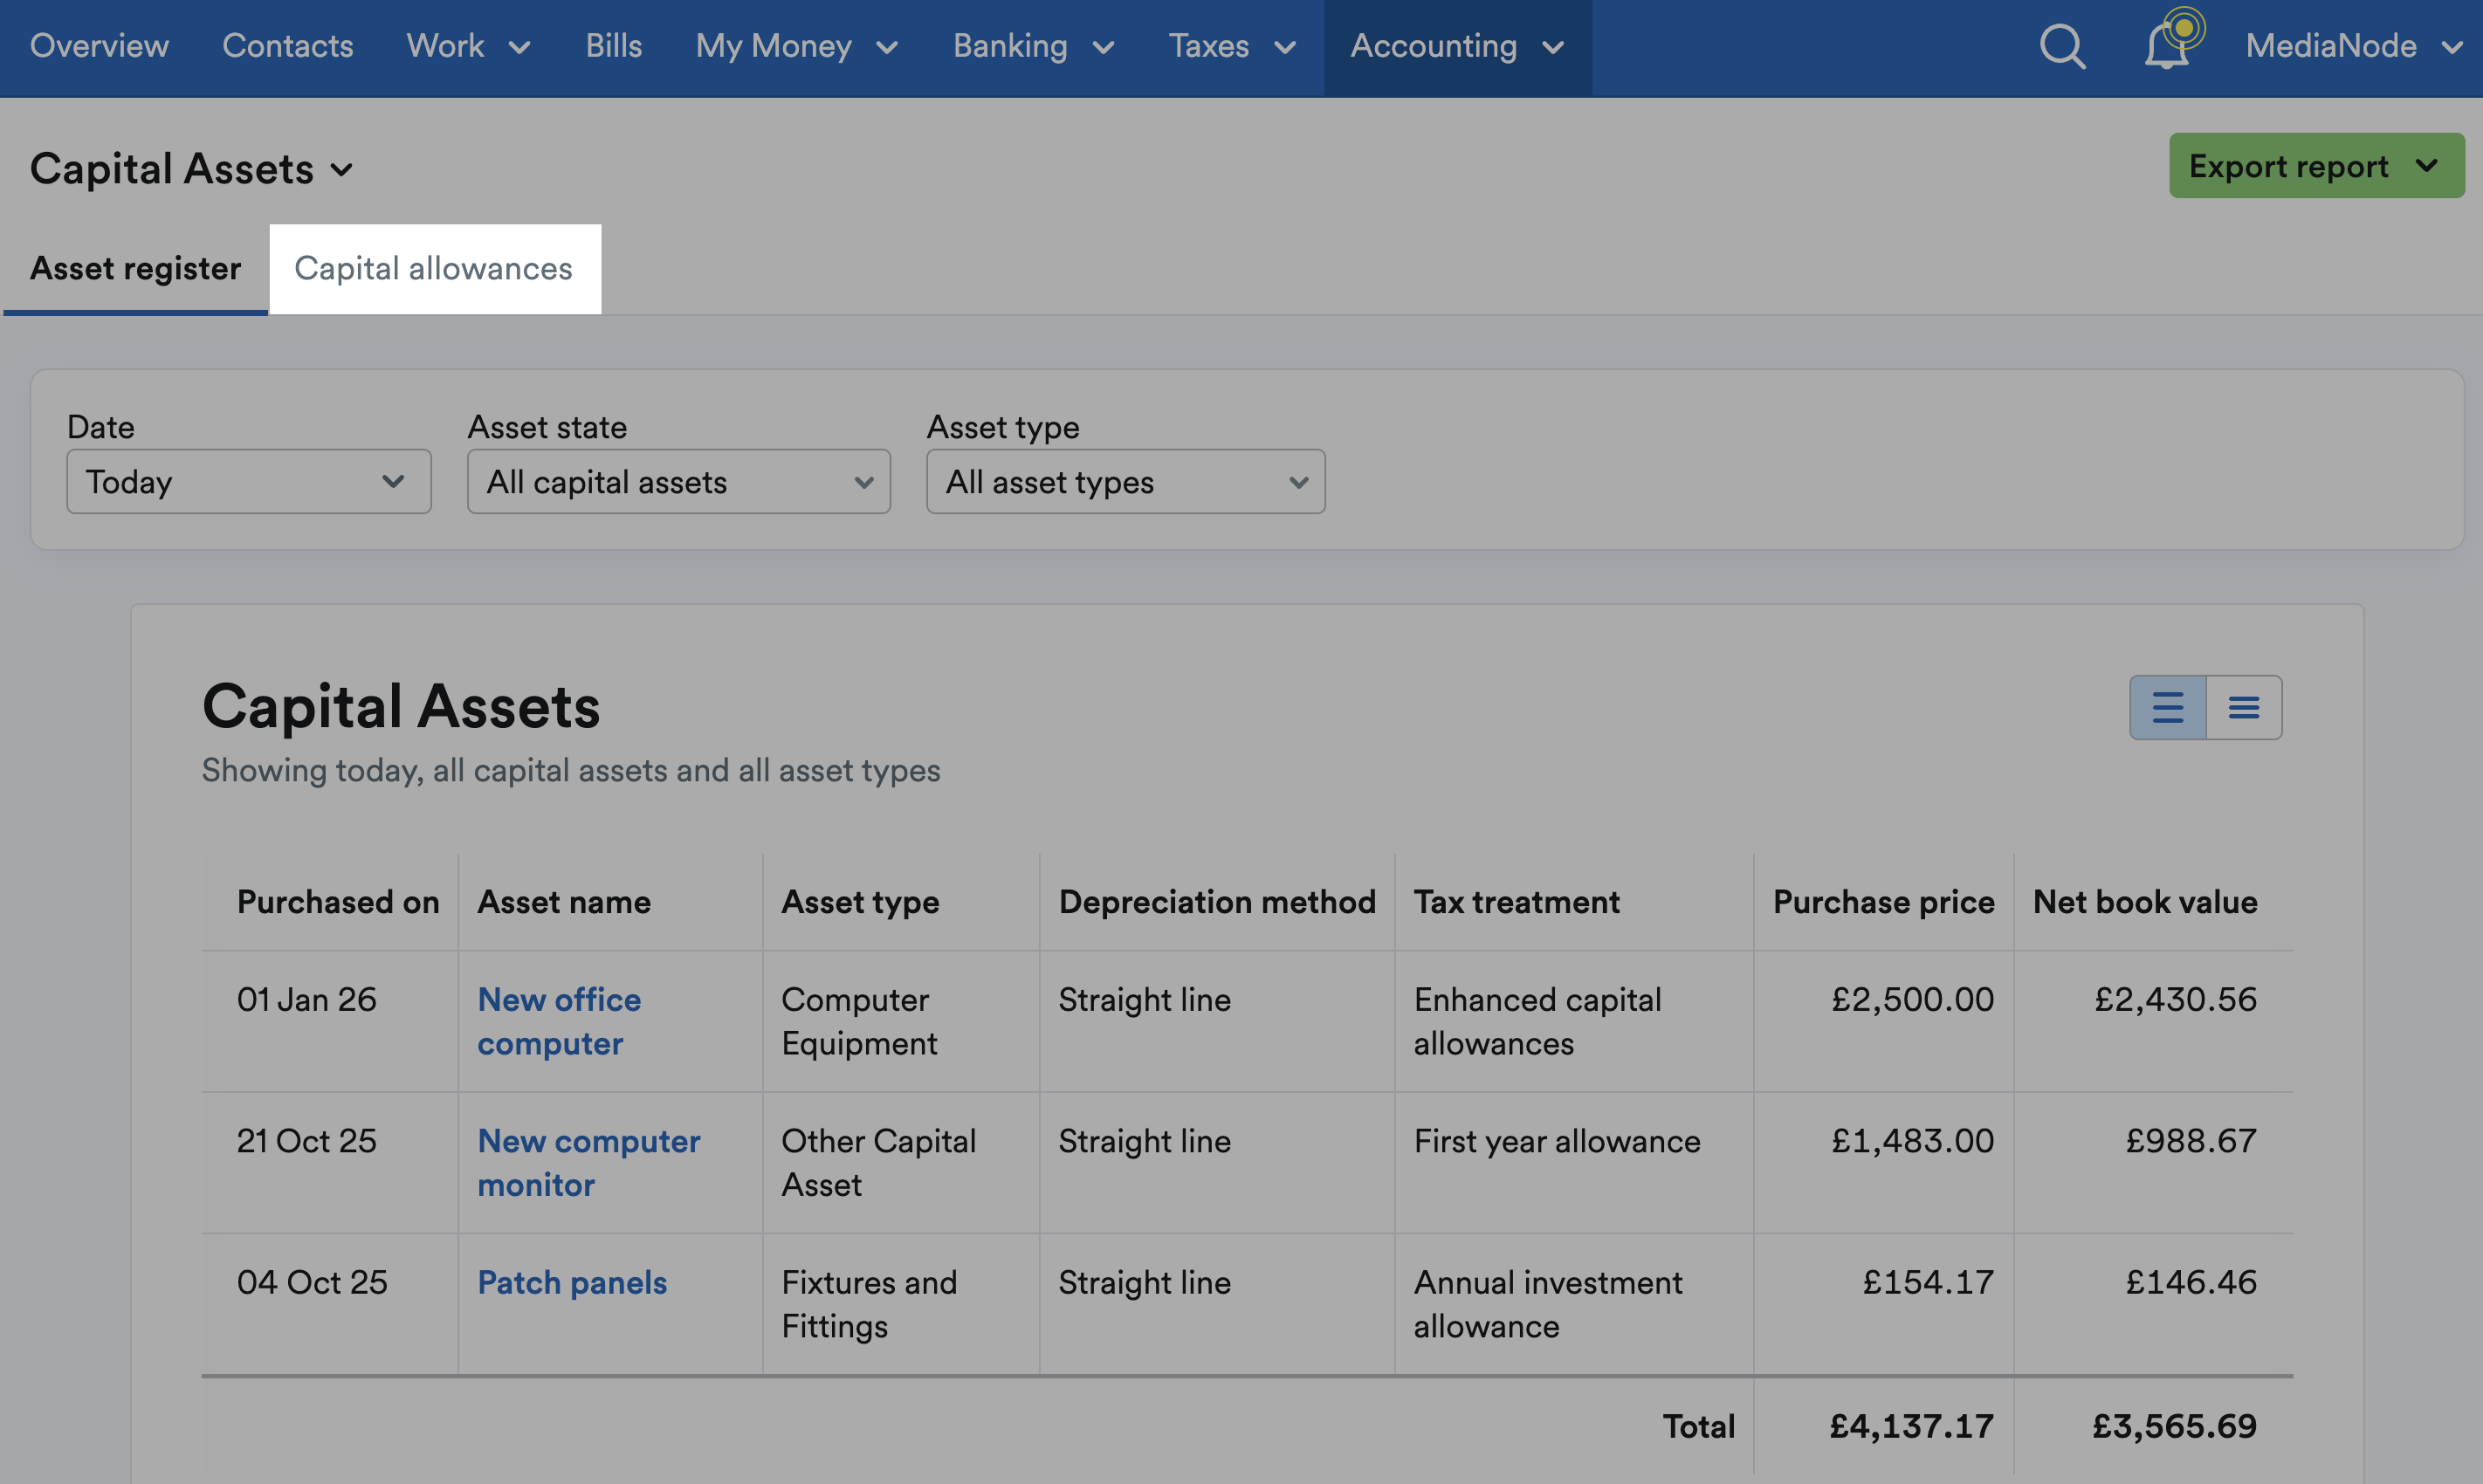Click the 04 Oct 25 purchase date
Screen dimensions: 2483x1484
(x=312, y=1282)
